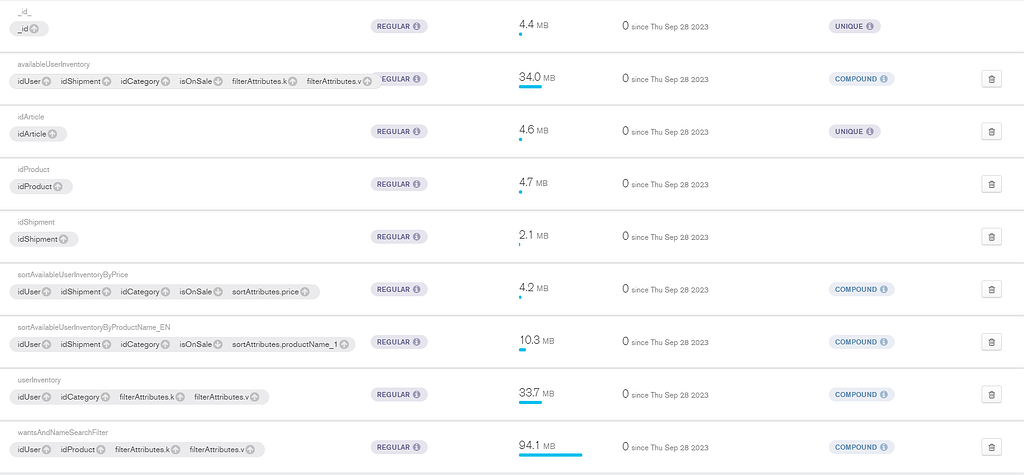1024x475 pixels.
Task: Delete the availableUserInventory index via trash icon
Action: (991, 78)
